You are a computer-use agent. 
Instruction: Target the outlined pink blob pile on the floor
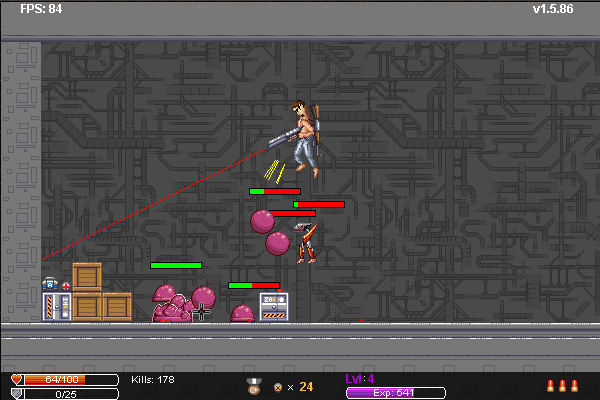pyautogui.click(x=173, y=309)
